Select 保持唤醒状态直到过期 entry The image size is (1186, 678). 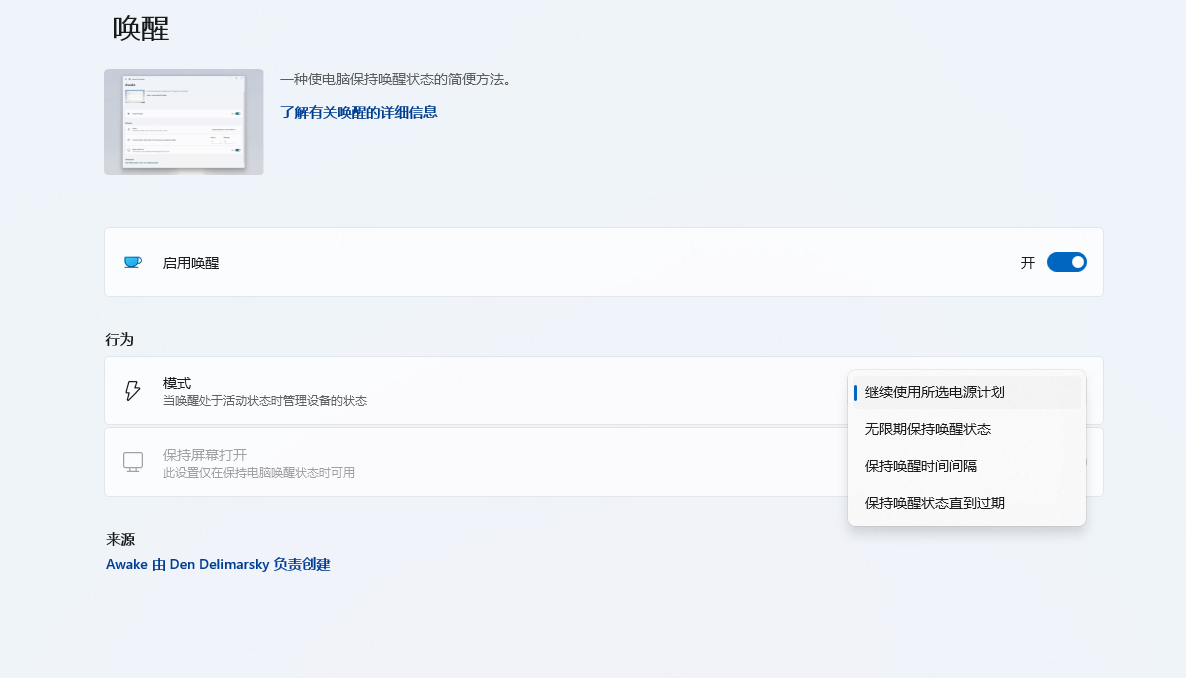tap(967, 503)
